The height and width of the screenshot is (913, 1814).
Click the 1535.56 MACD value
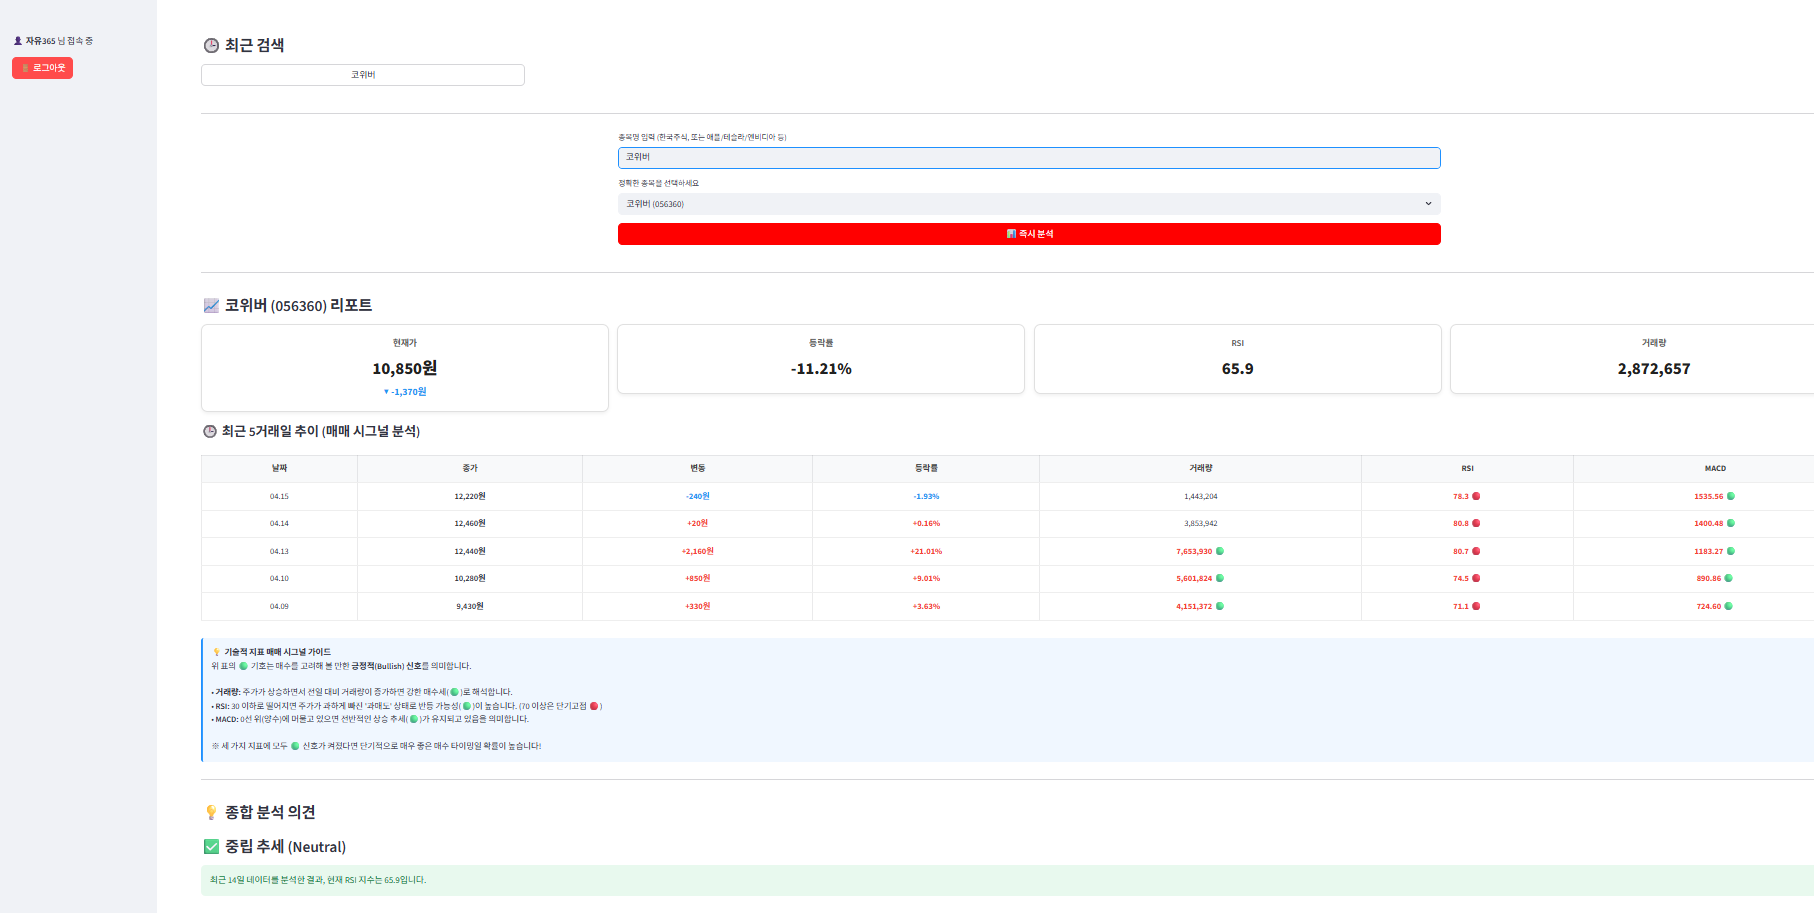pyautogui.click(x=1708, y=496)
